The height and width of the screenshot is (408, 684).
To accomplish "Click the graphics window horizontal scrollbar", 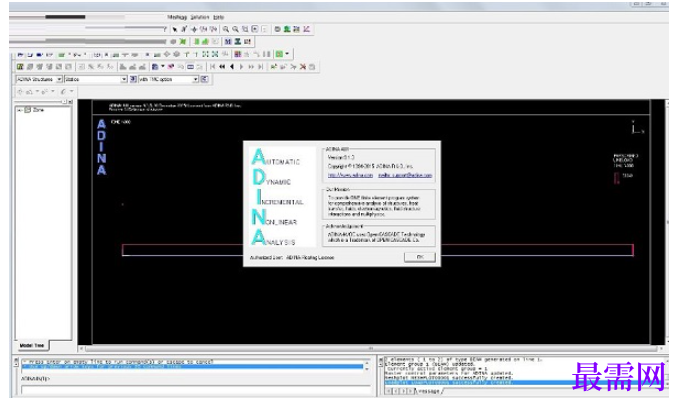I will pos(371,349).
